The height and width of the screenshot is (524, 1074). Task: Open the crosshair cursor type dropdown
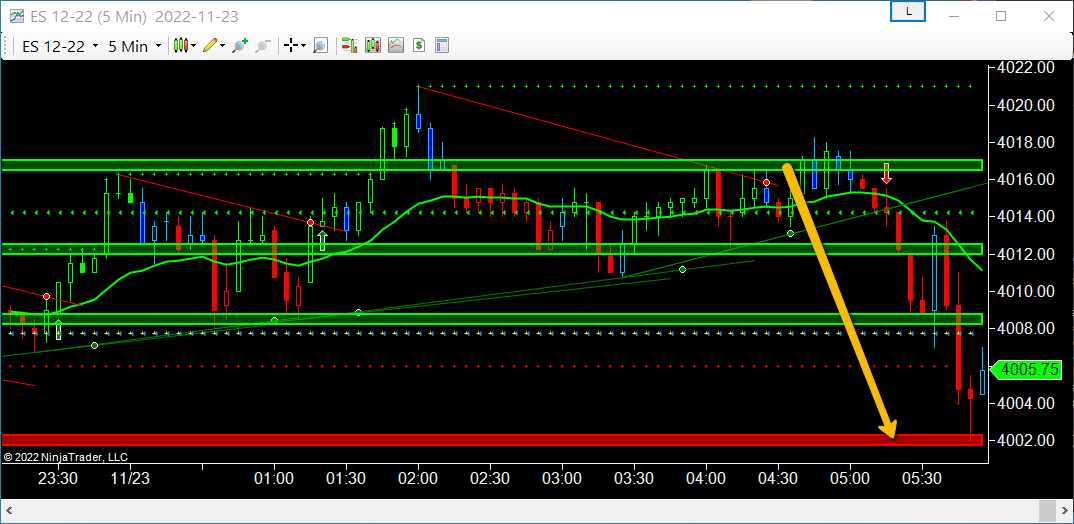pos(295,46)
